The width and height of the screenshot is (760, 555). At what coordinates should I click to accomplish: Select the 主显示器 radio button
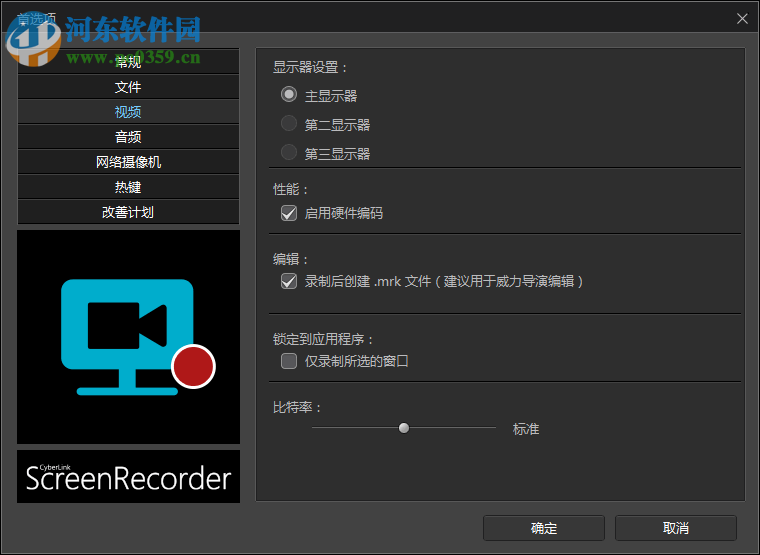289,95
